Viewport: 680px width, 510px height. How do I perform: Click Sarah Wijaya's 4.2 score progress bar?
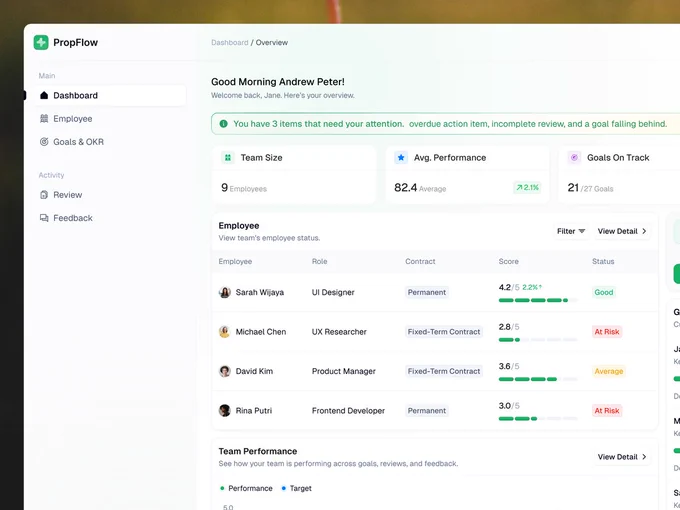tap(538, 300)
